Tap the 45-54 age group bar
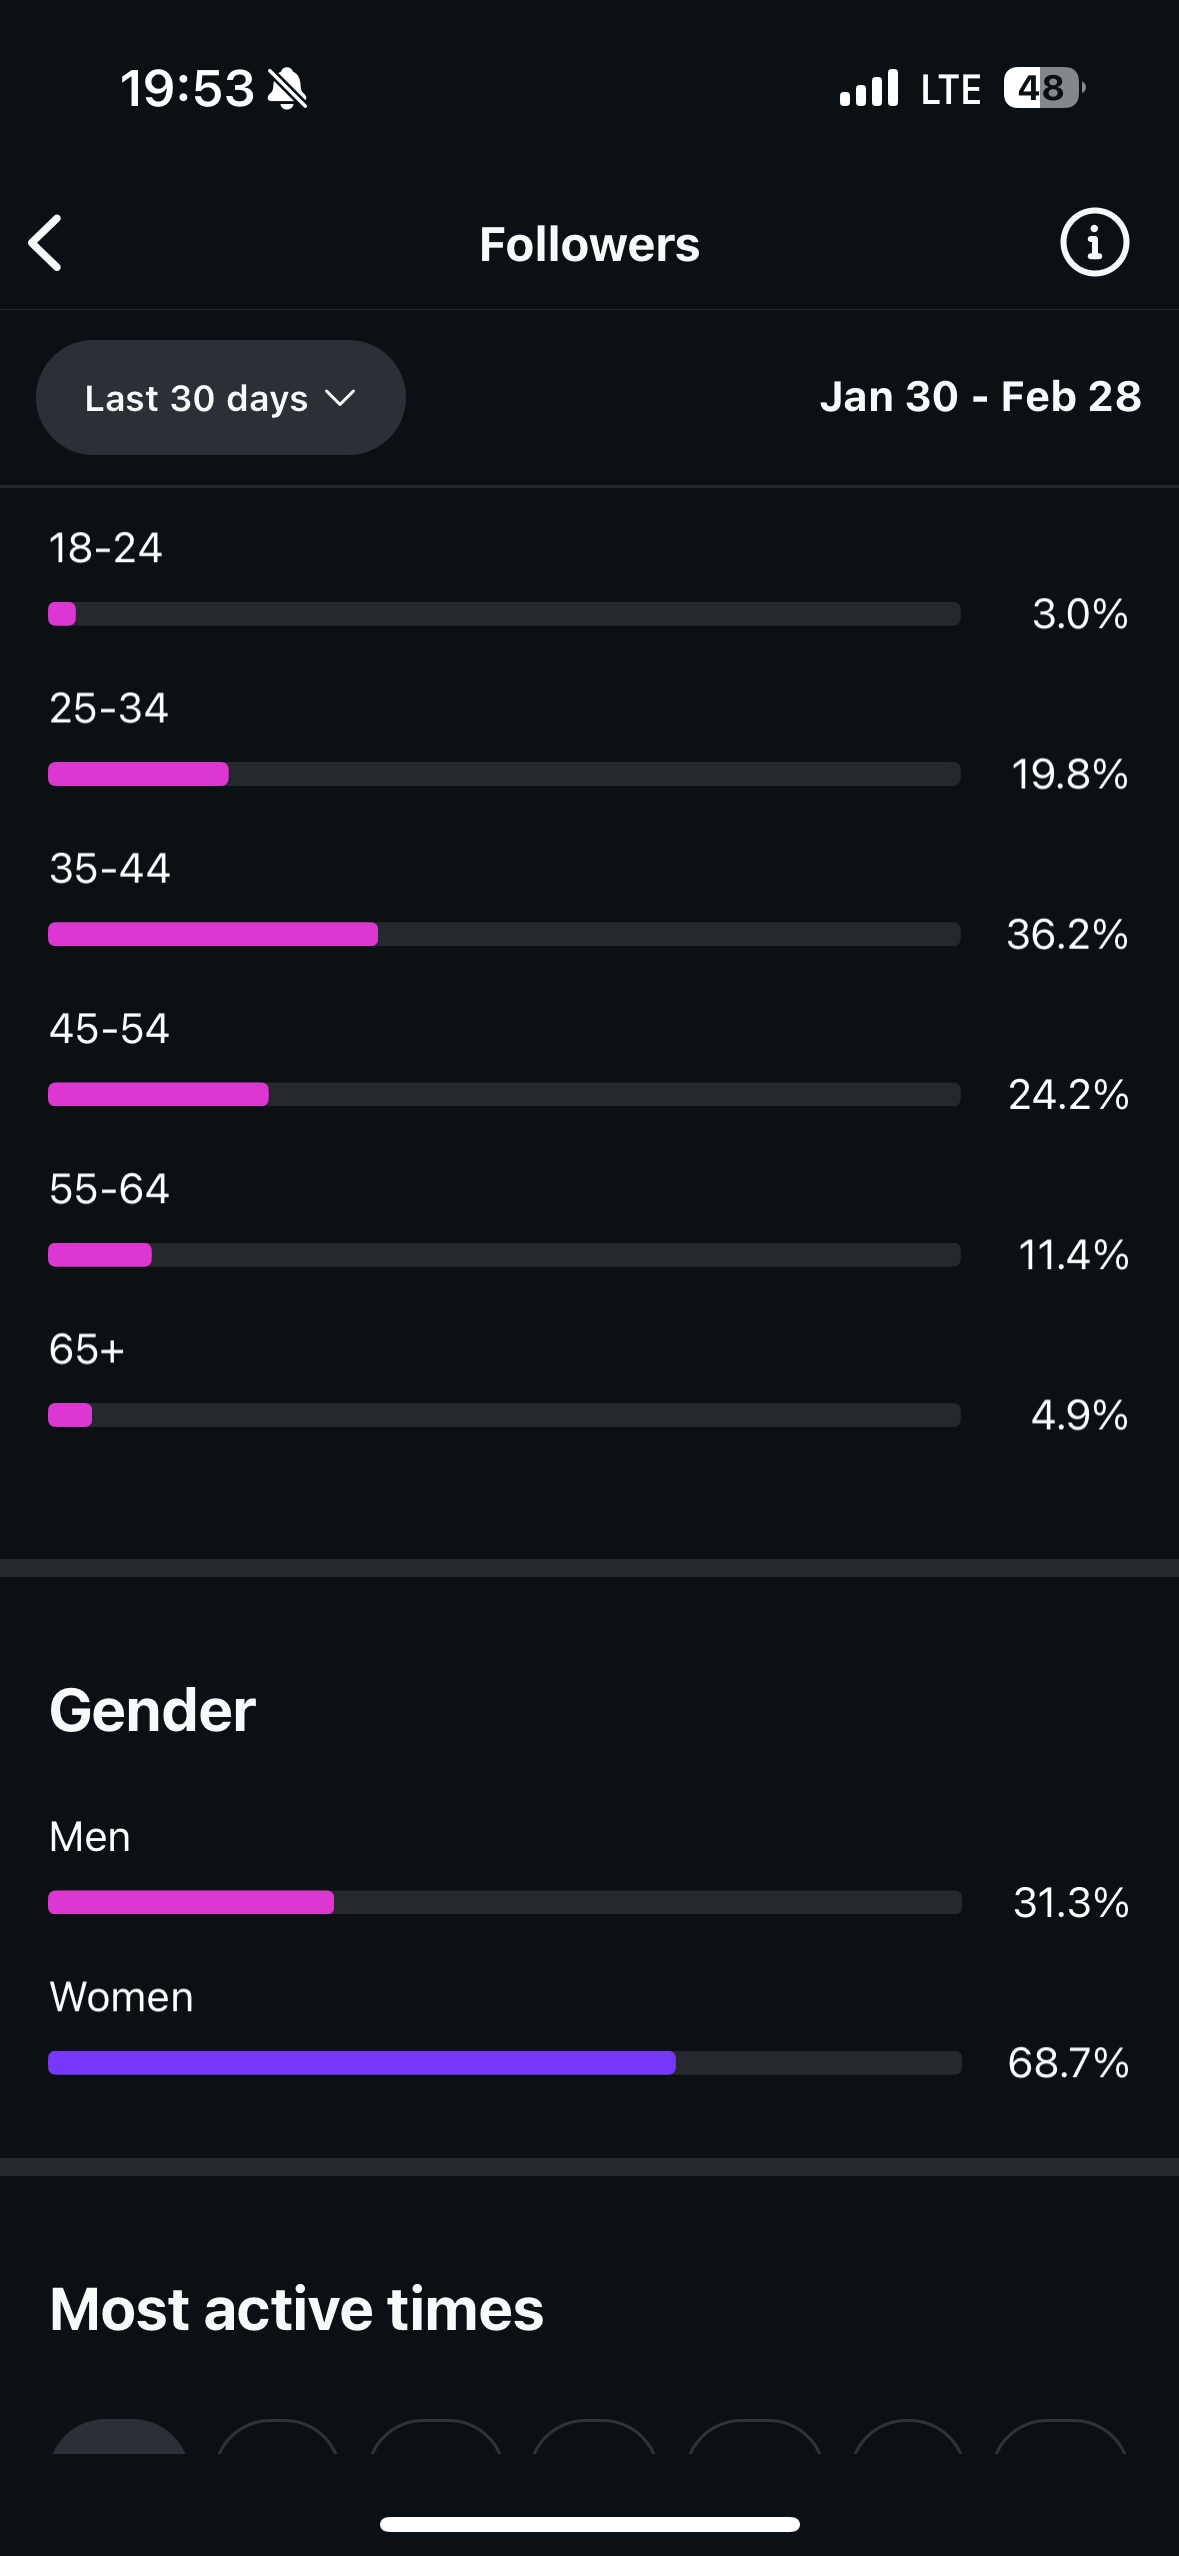This screenshot has height=2556, width=1179. point(504,1095)
